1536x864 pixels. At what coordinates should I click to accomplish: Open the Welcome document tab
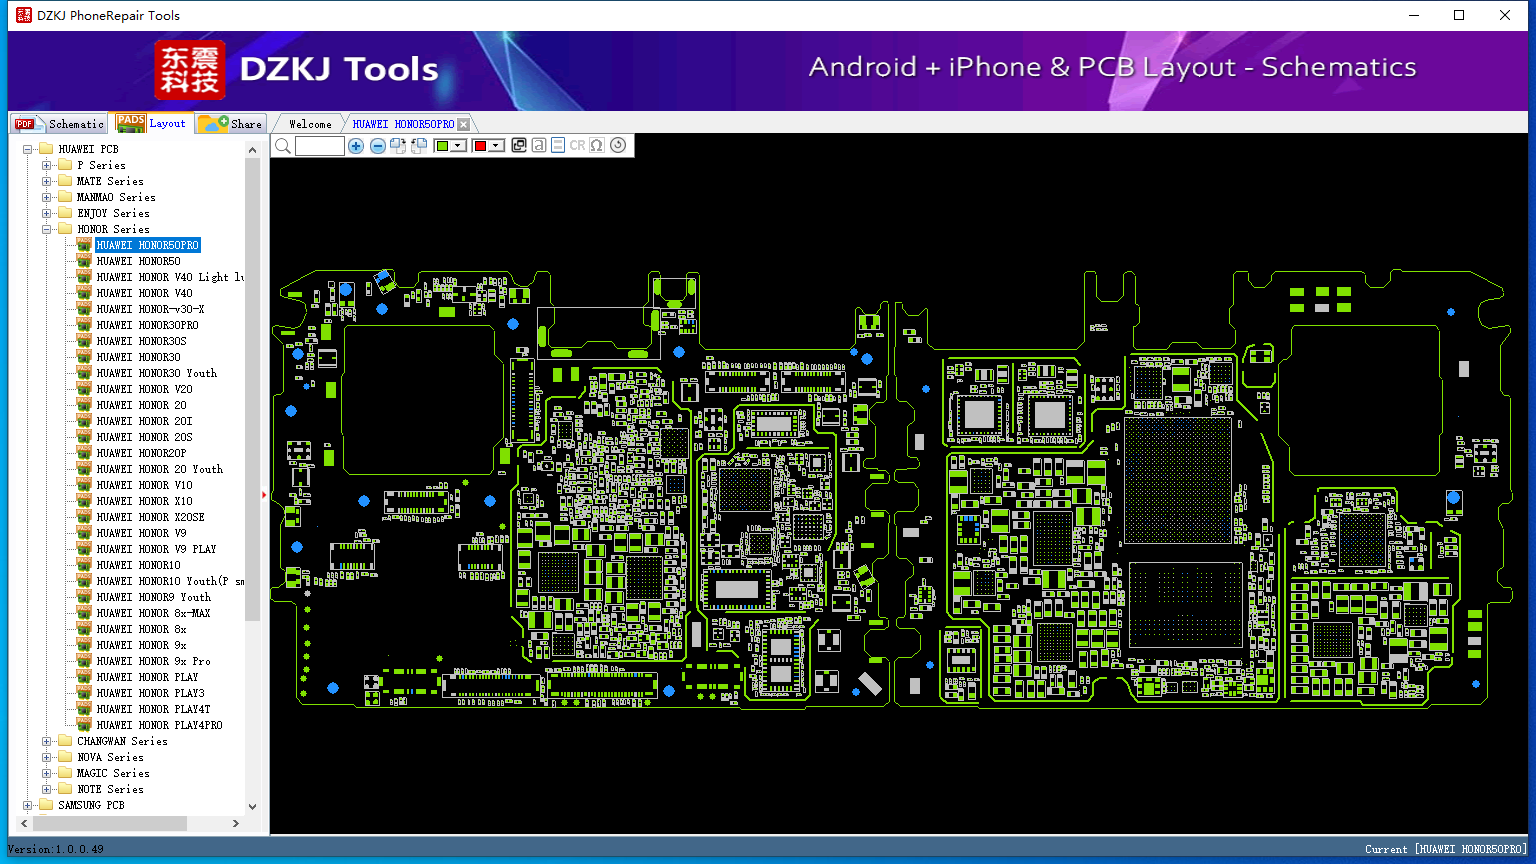point(310,124)
